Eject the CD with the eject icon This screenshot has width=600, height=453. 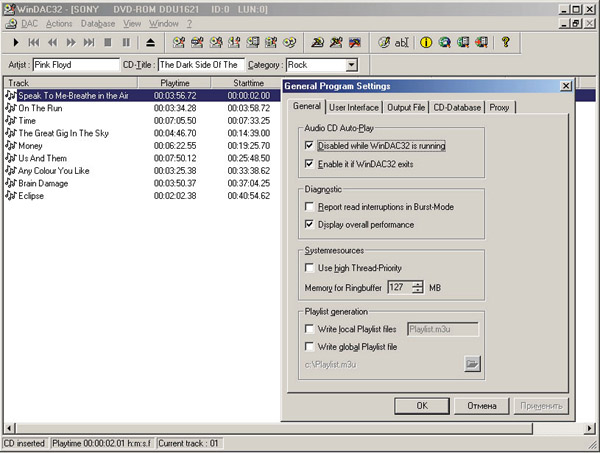[x=150, y=42]
